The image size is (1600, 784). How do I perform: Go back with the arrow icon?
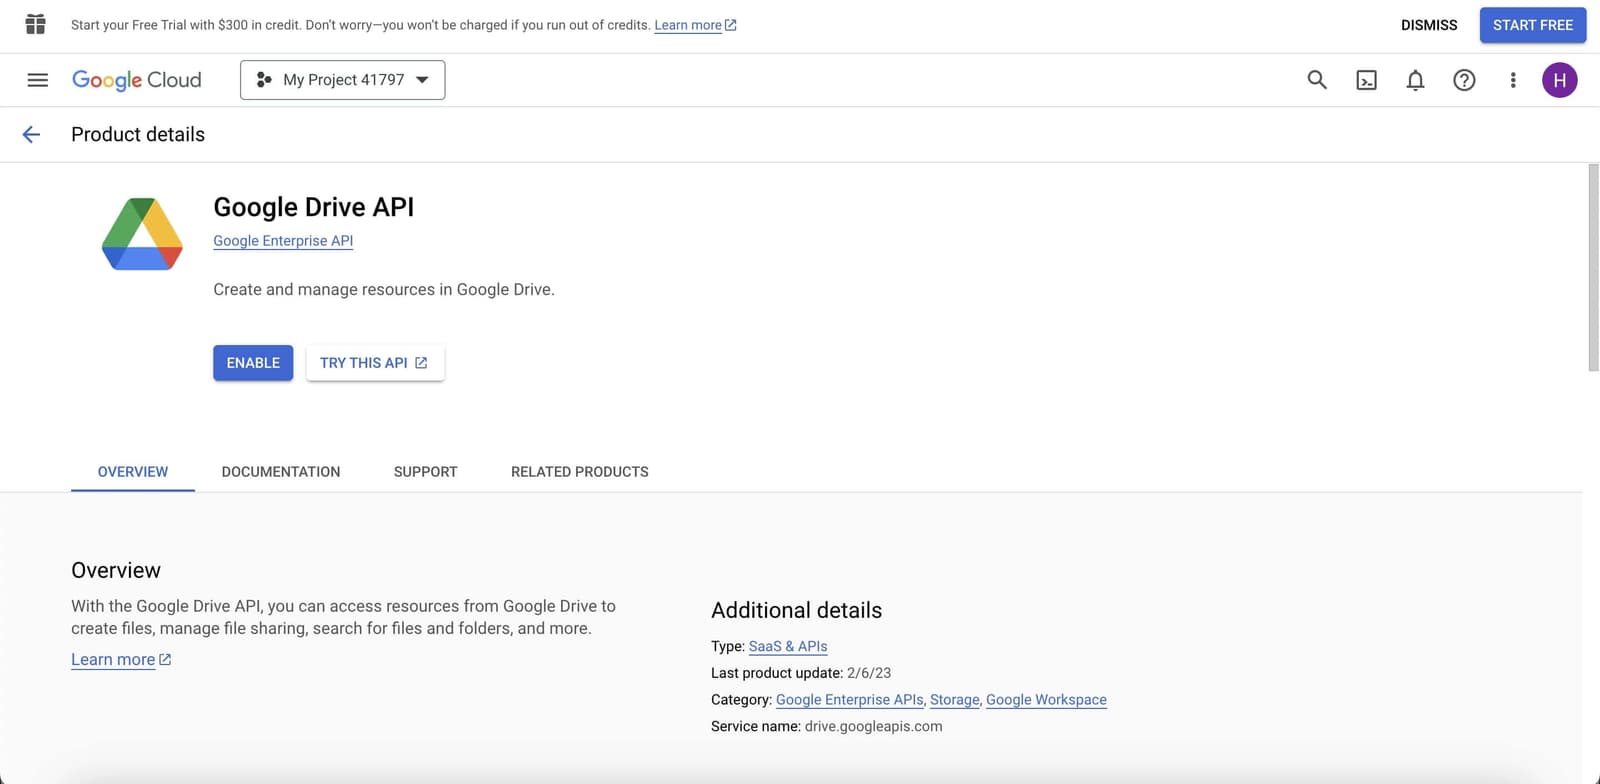(31, 134)
